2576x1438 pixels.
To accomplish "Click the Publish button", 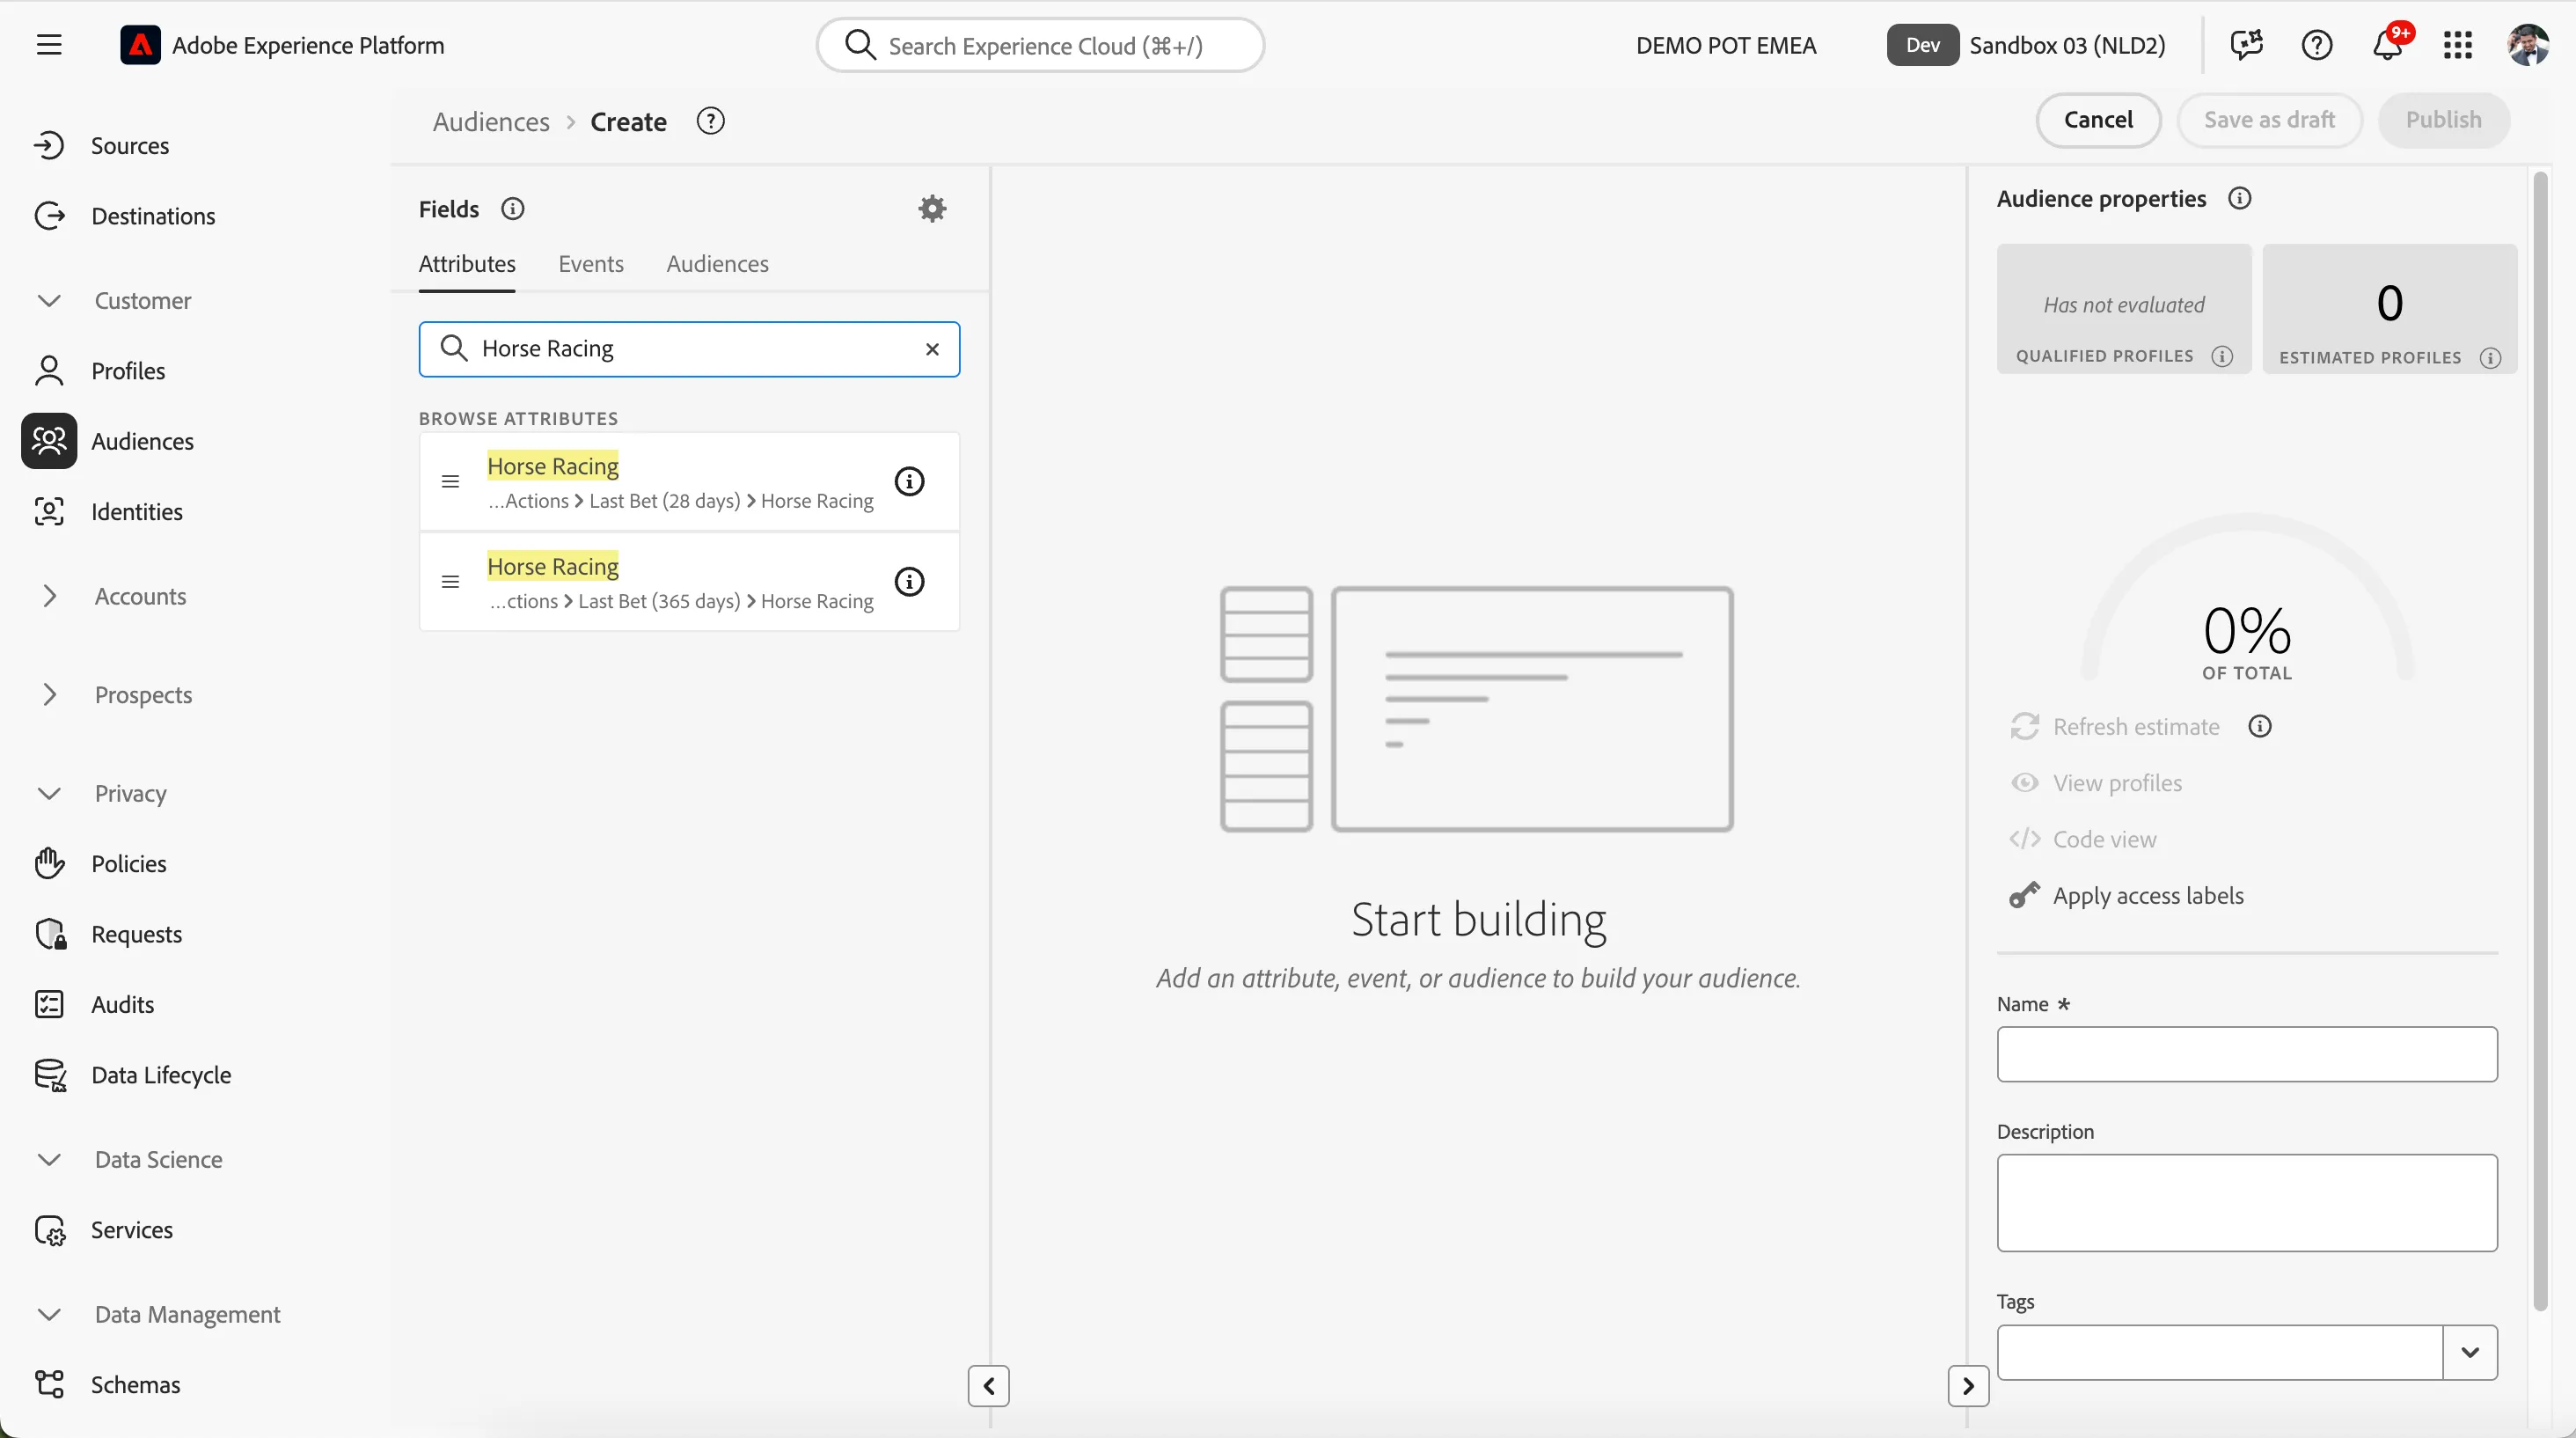I will pos(2443,120).
